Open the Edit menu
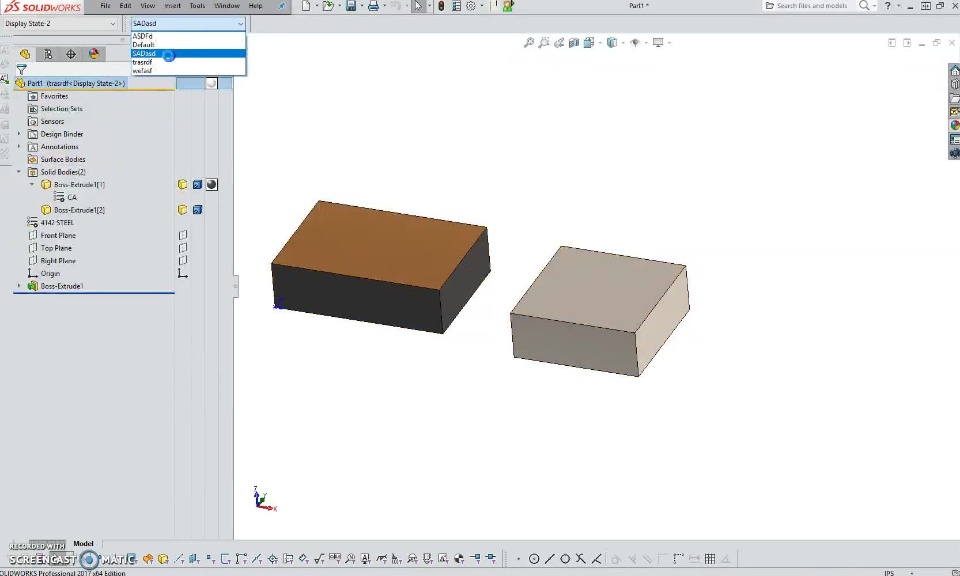The image size is (960, 576). pos(126,6)
